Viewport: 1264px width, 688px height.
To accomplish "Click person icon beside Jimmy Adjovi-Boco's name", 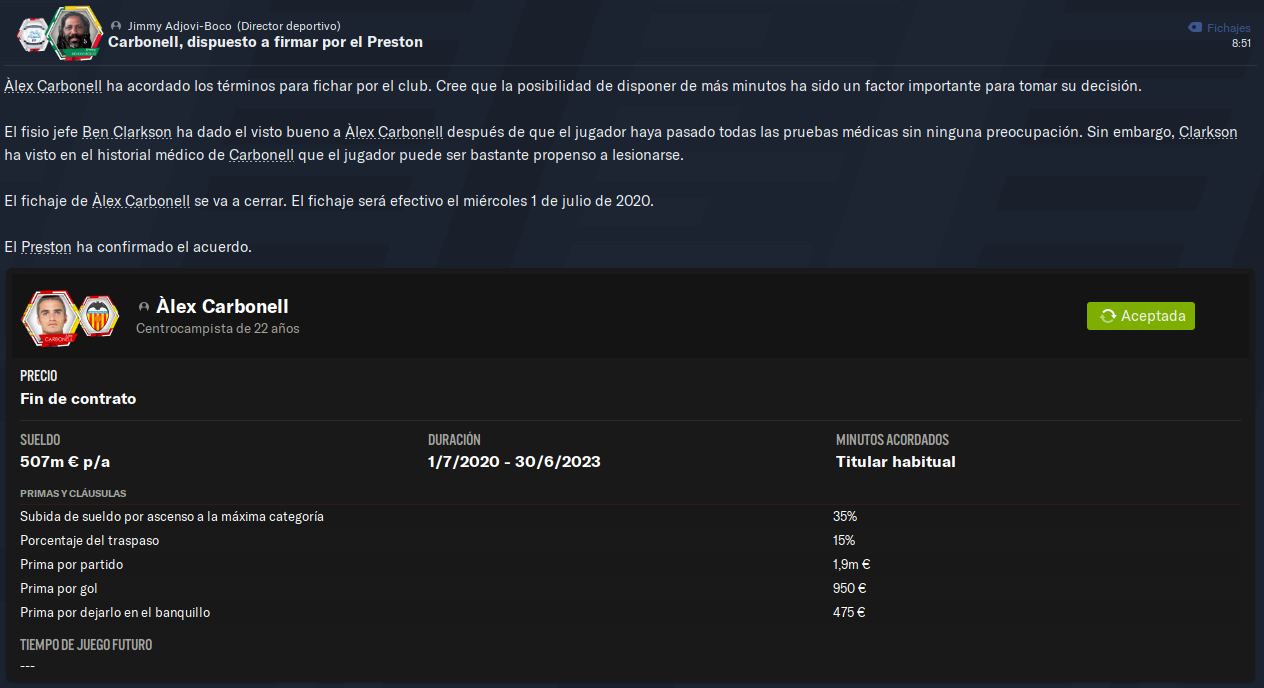I will point(117,26).
